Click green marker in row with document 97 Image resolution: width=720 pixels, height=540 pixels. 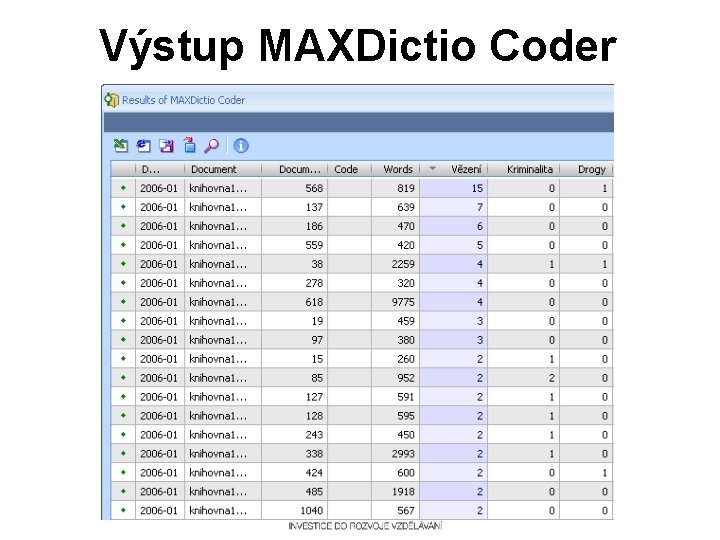(123, 340)
